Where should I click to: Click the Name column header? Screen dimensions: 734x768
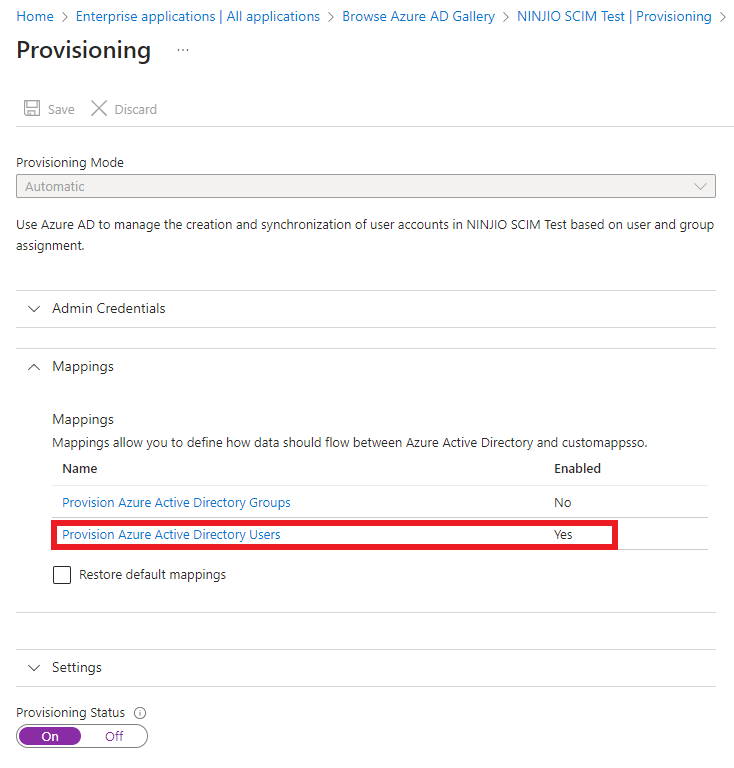(x=80, y=468)
